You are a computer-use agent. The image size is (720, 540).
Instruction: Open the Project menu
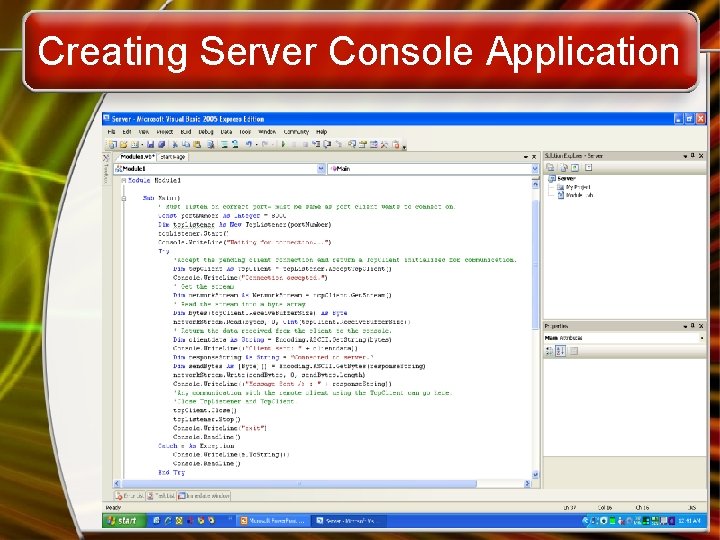click(164, 132)
